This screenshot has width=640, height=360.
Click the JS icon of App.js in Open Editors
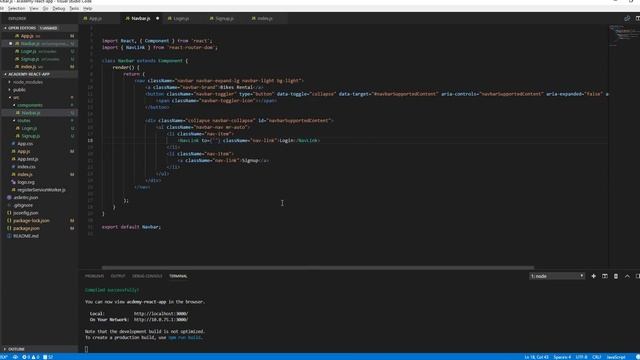[17, 36]
